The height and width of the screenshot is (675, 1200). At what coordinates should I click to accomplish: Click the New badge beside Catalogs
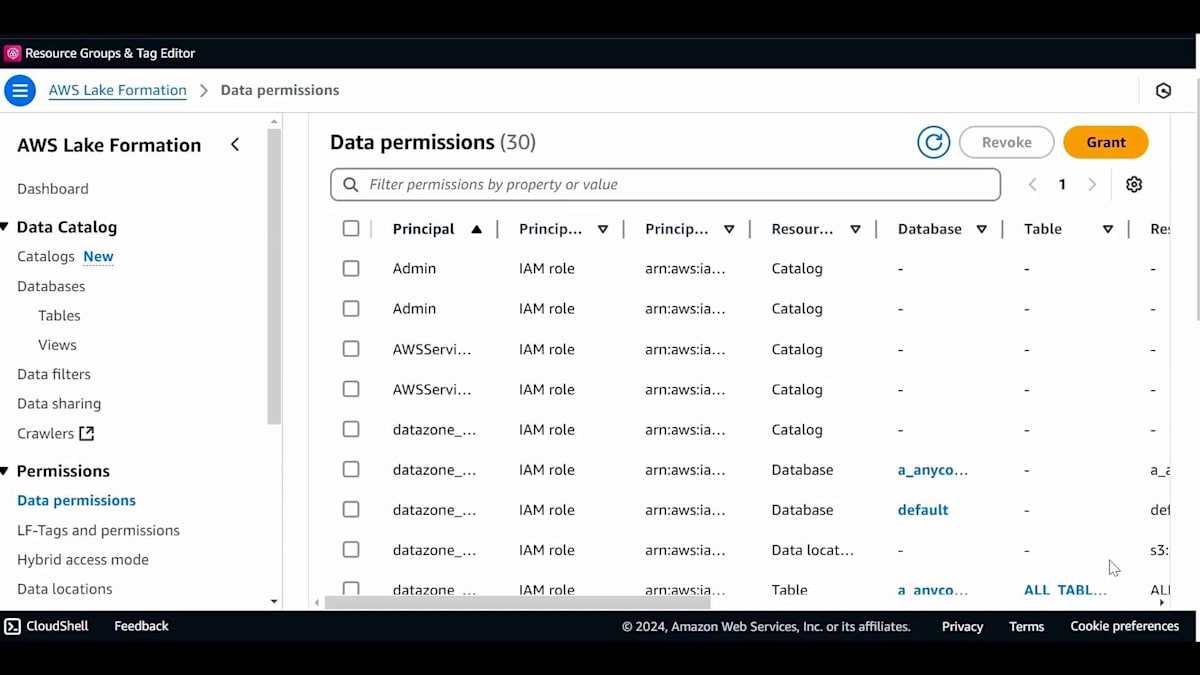pos(98,257)
